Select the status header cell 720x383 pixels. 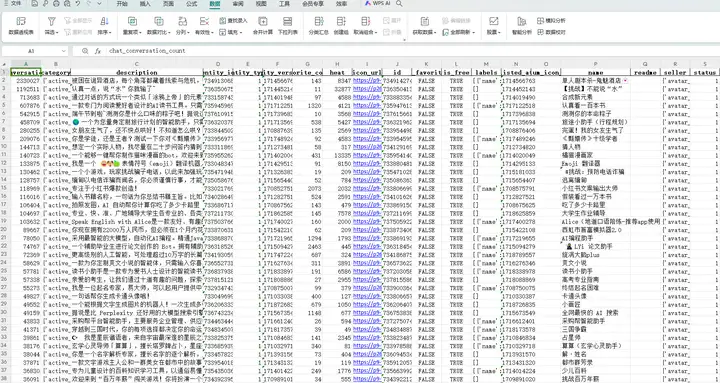pyautogui.click(x=704, y=73)
